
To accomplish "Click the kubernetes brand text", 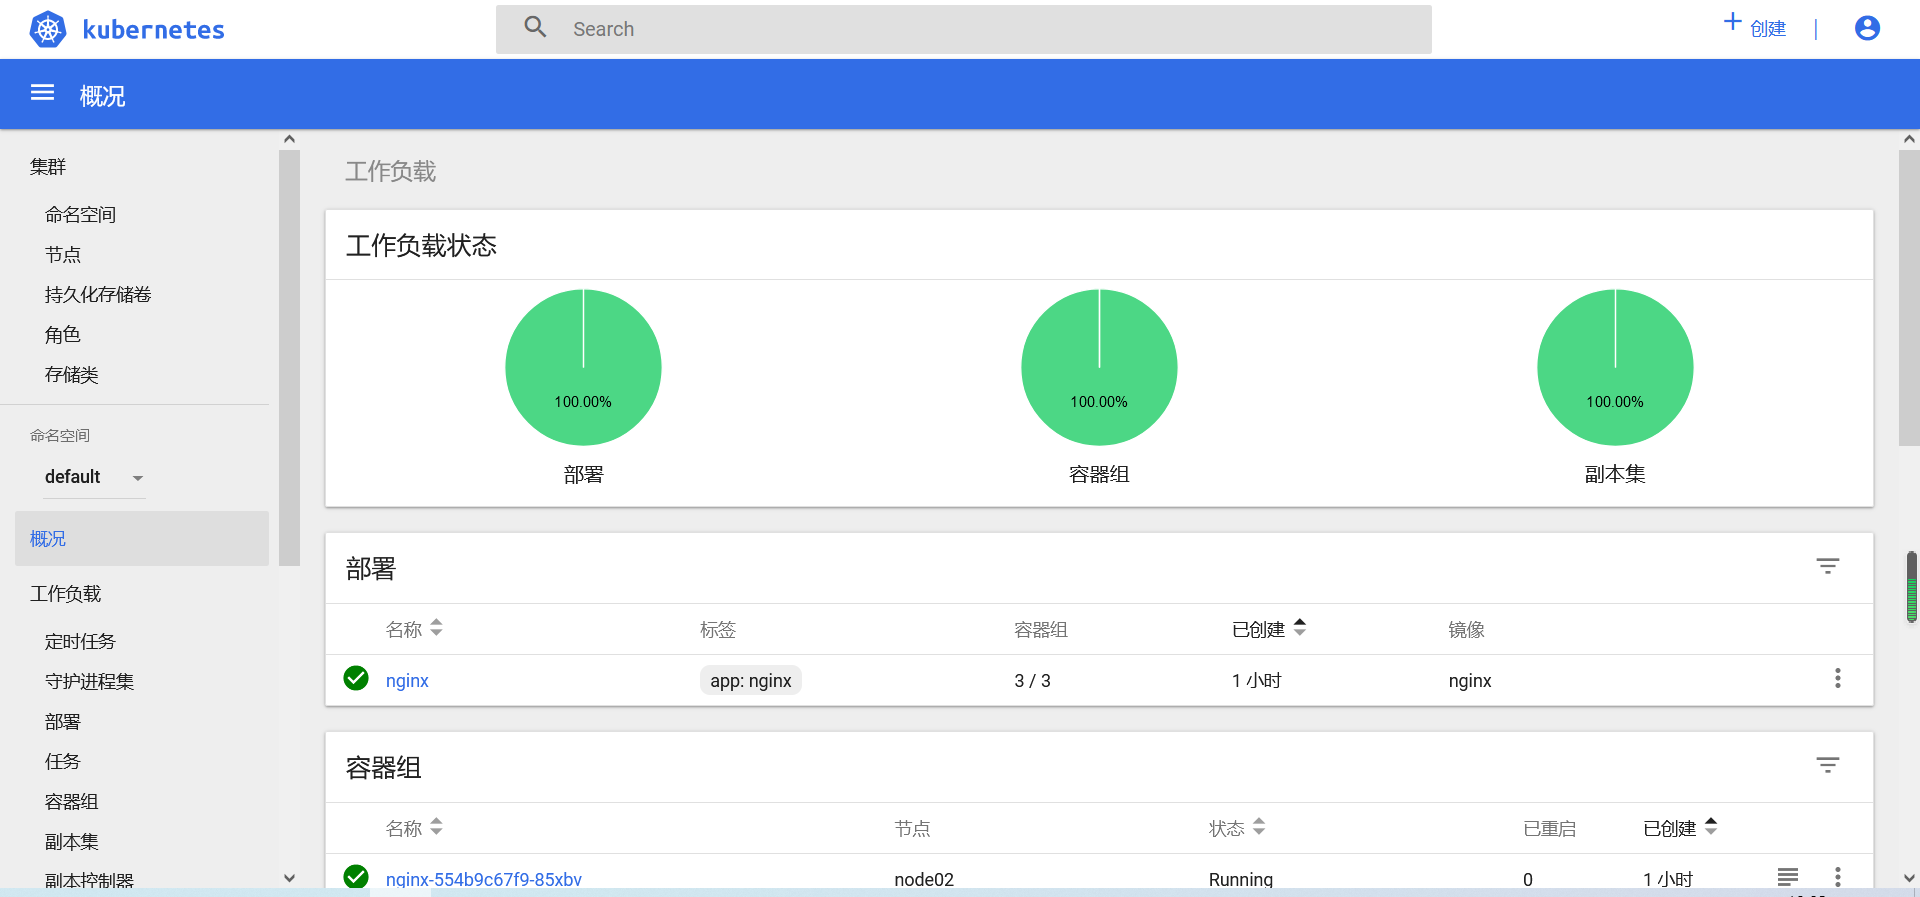I will coord(153,30).
